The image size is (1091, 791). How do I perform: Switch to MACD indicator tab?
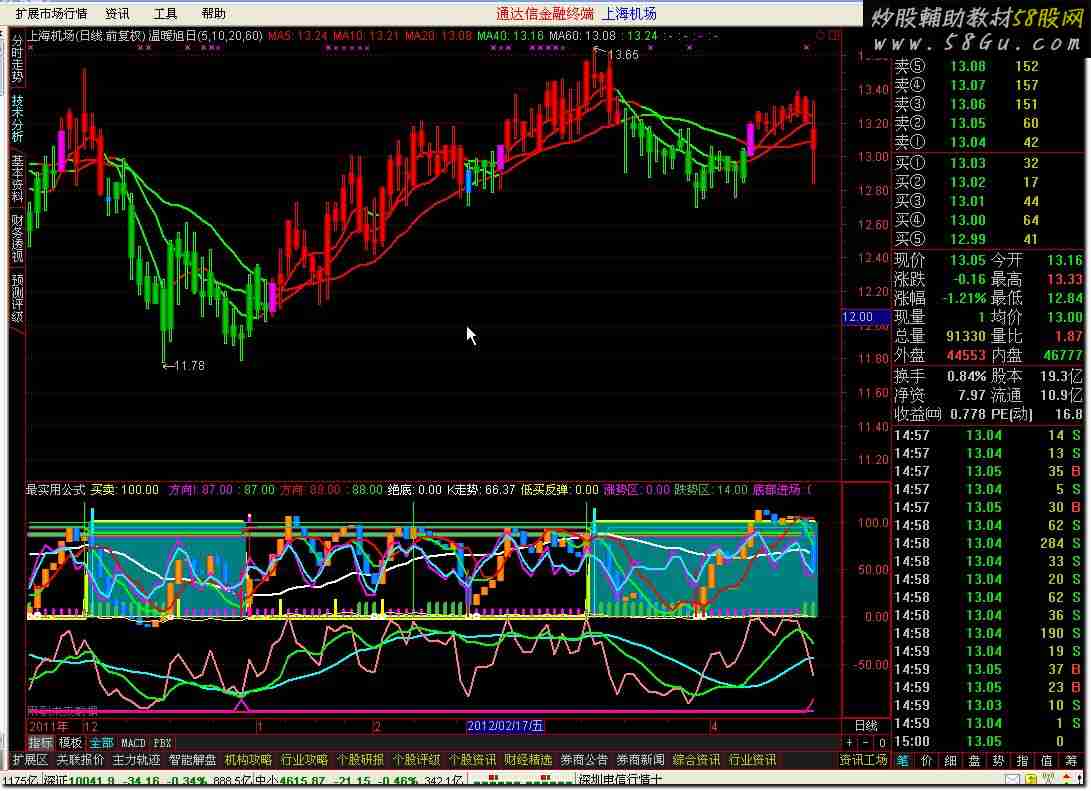coord(133,743)
